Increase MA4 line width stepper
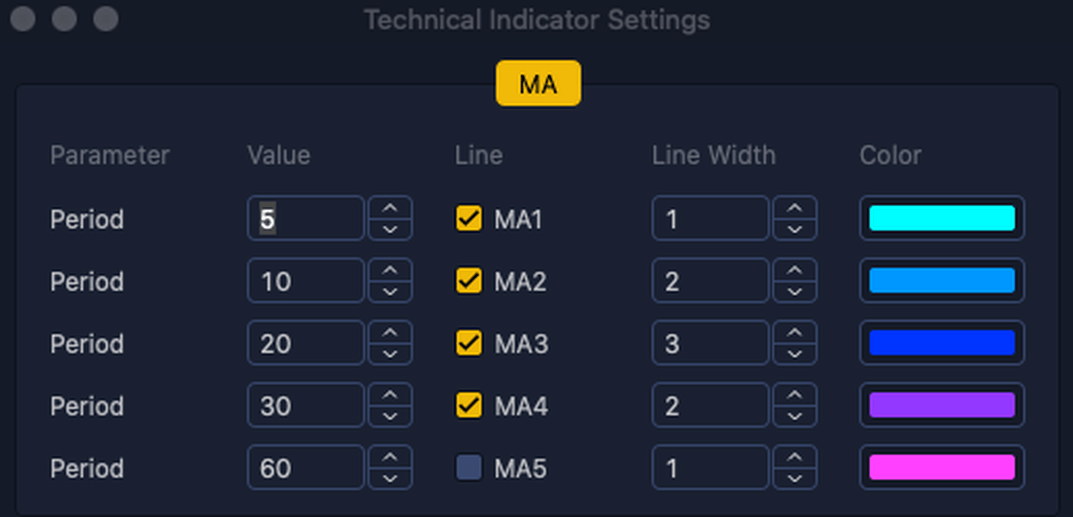Image resolution: width=1073 pixels, height=517 pixels. pos(794,395)
